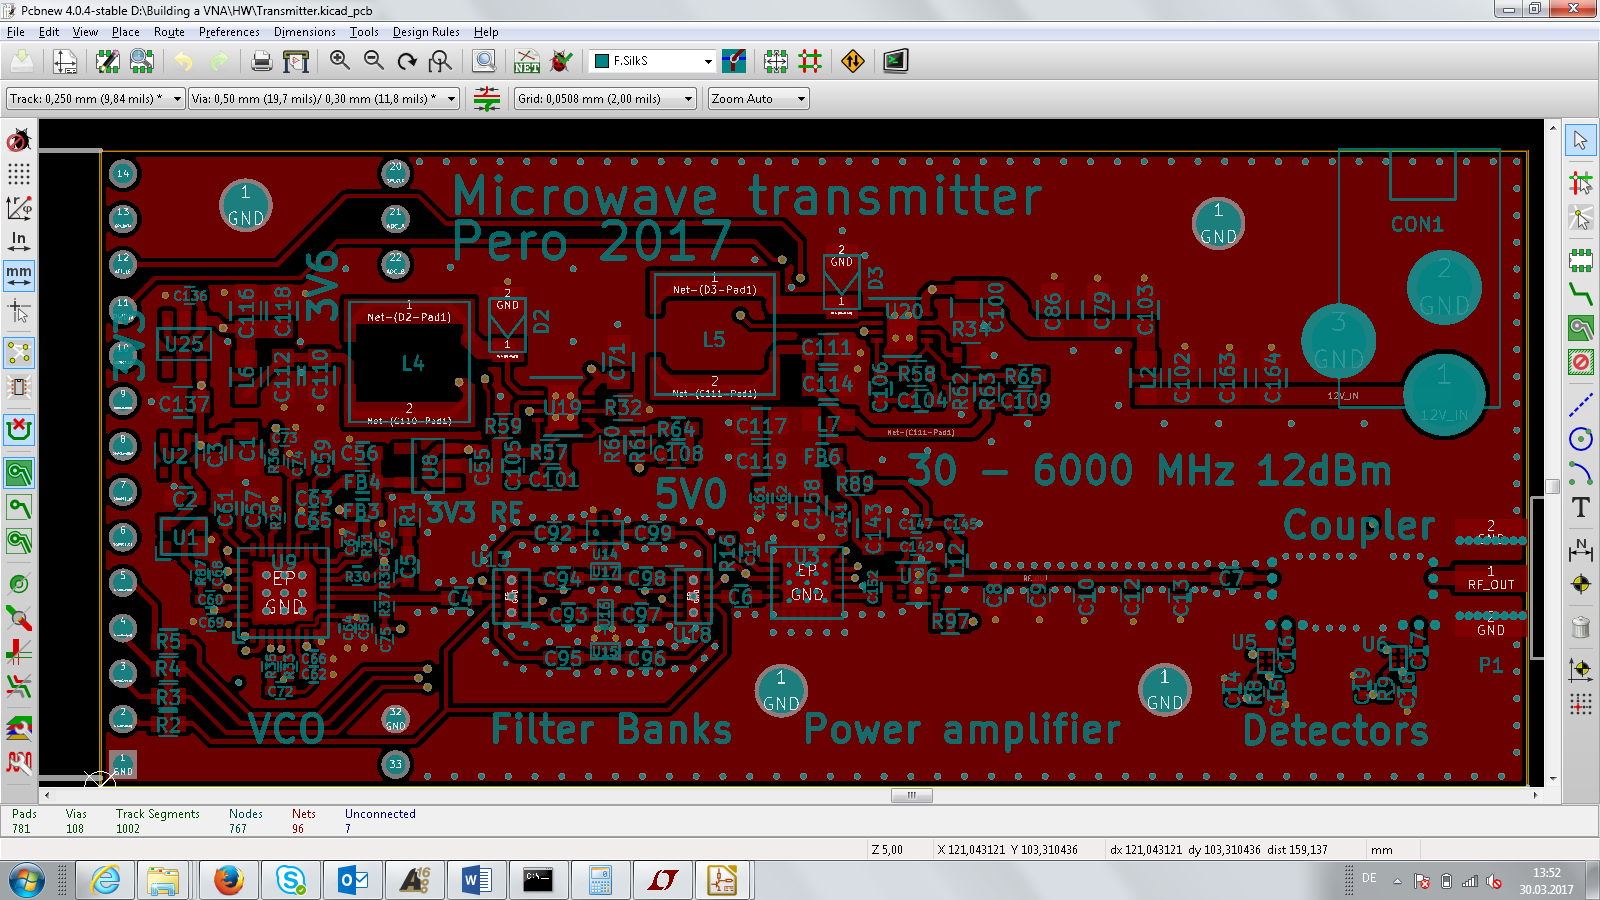Toggle units to millimeters

(x=19, y=274)
